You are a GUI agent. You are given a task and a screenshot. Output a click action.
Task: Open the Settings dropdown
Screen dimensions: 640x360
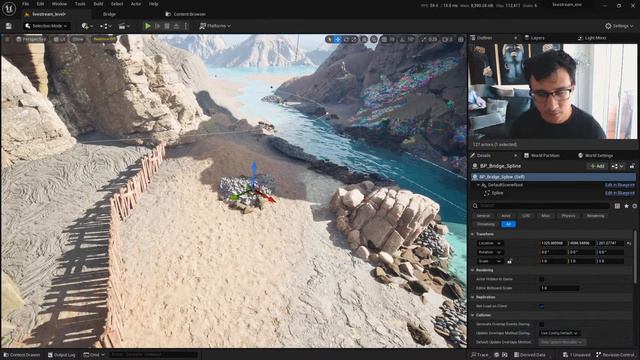coord(619,26)
